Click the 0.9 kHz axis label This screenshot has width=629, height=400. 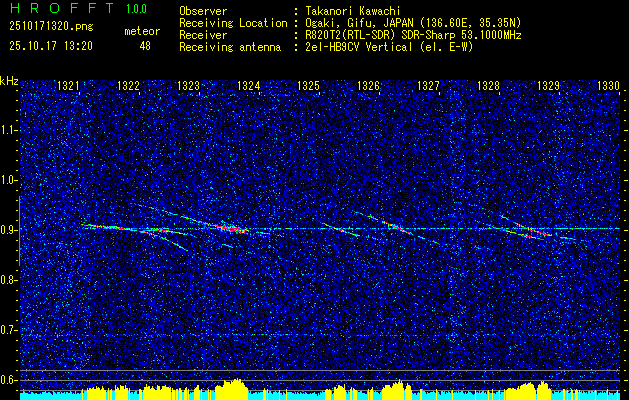tap(8, 230)
